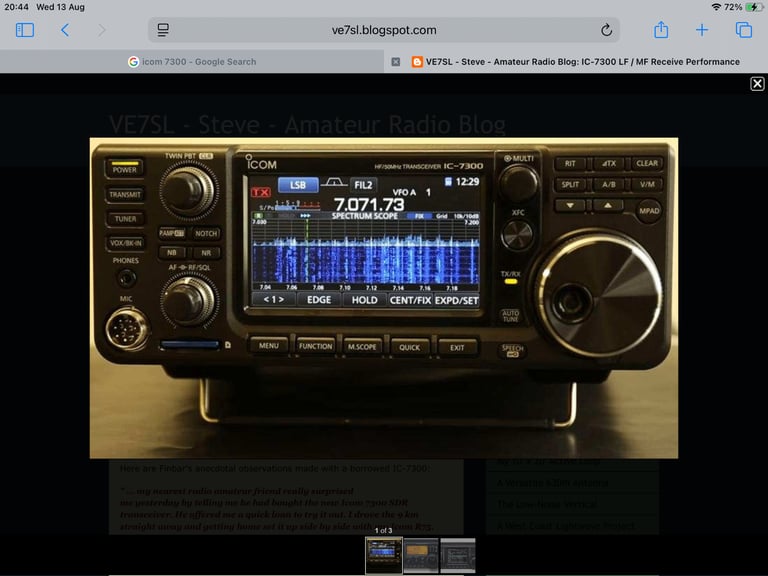Click the enlarged IC-7300 radio photo
Image resolution: width=768 pixels, height=576 pixels.
pos(384,298)
